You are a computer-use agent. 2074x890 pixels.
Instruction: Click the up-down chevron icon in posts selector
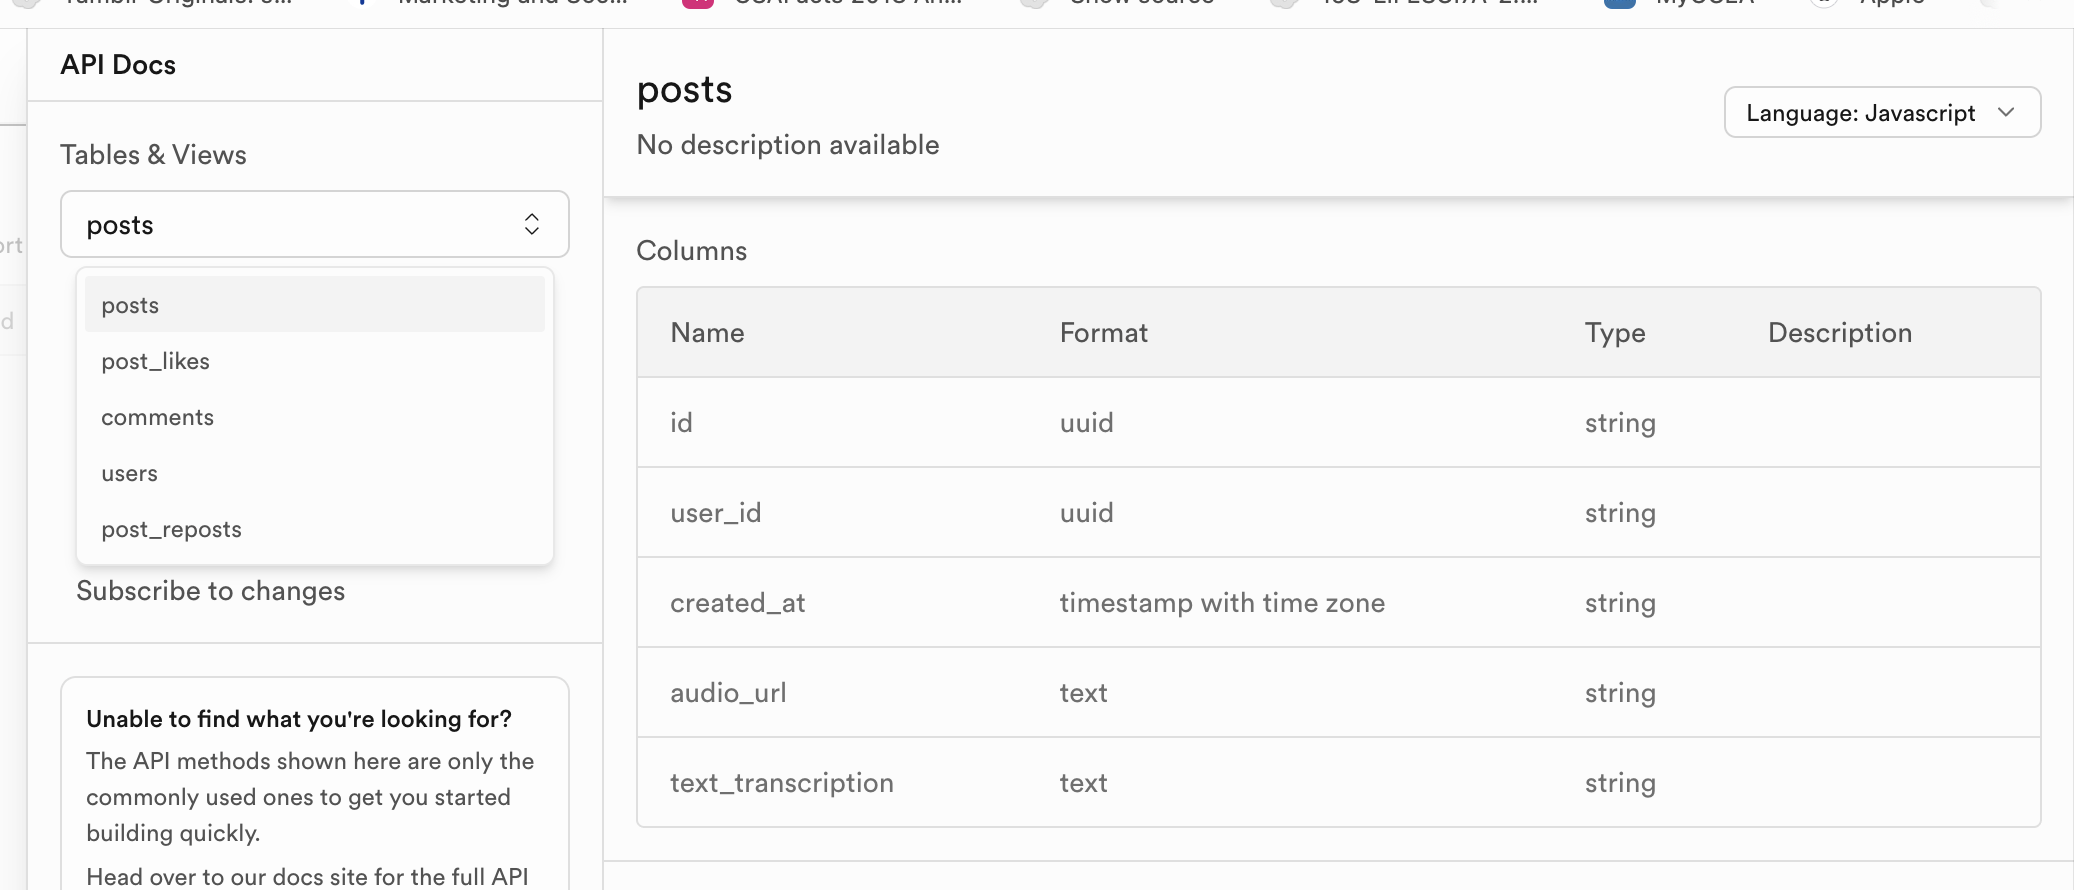[x=531, y=224]
